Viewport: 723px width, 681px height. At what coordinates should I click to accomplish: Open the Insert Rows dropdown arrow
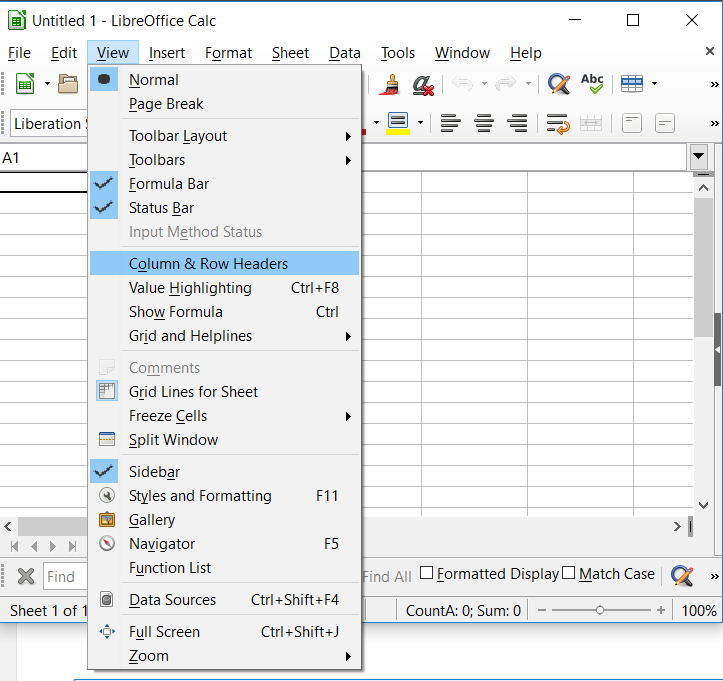pyautogui.click(x=654, y=84)
